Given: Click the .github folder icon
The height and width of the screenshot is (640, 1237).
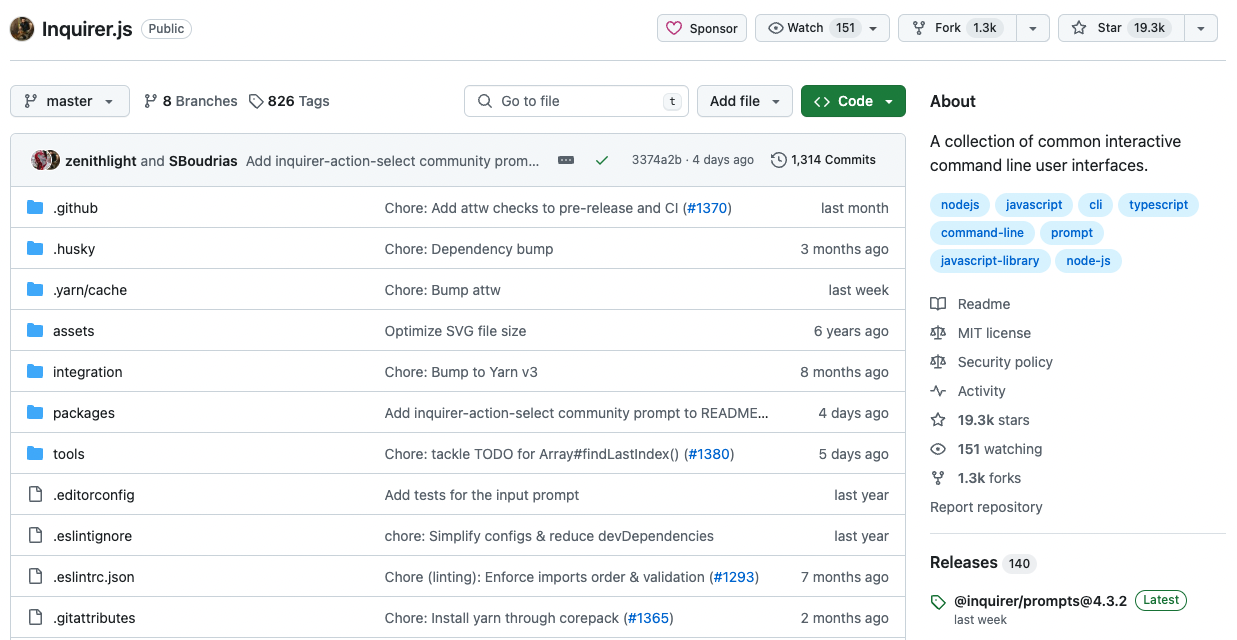Looking at the screenshot, I should [35, 208].
